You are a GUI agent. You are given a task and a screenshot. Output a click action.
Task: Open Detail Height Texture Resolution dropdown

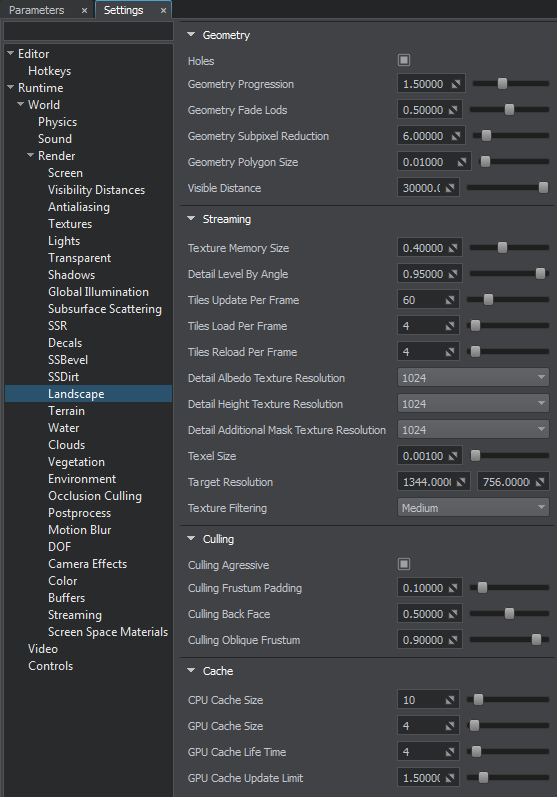tap(473, 404)
